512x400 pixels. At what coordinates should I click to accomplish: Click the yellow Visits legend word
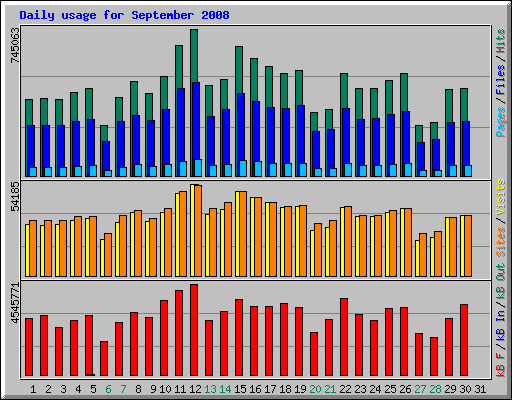[x=501, y=197]
